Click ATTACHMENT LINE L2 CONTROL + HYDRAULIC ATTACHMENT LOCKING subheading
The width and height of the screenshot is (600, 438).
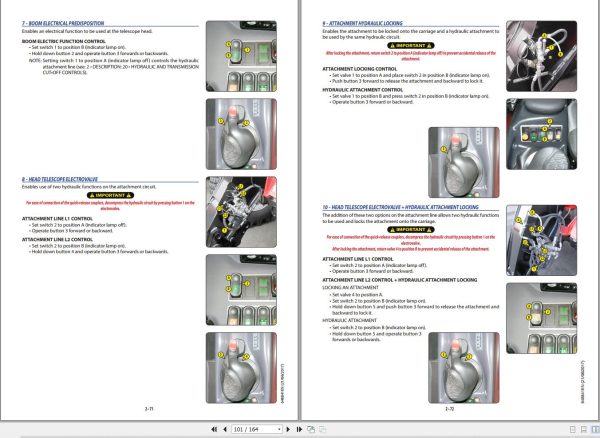click(399, 280)
